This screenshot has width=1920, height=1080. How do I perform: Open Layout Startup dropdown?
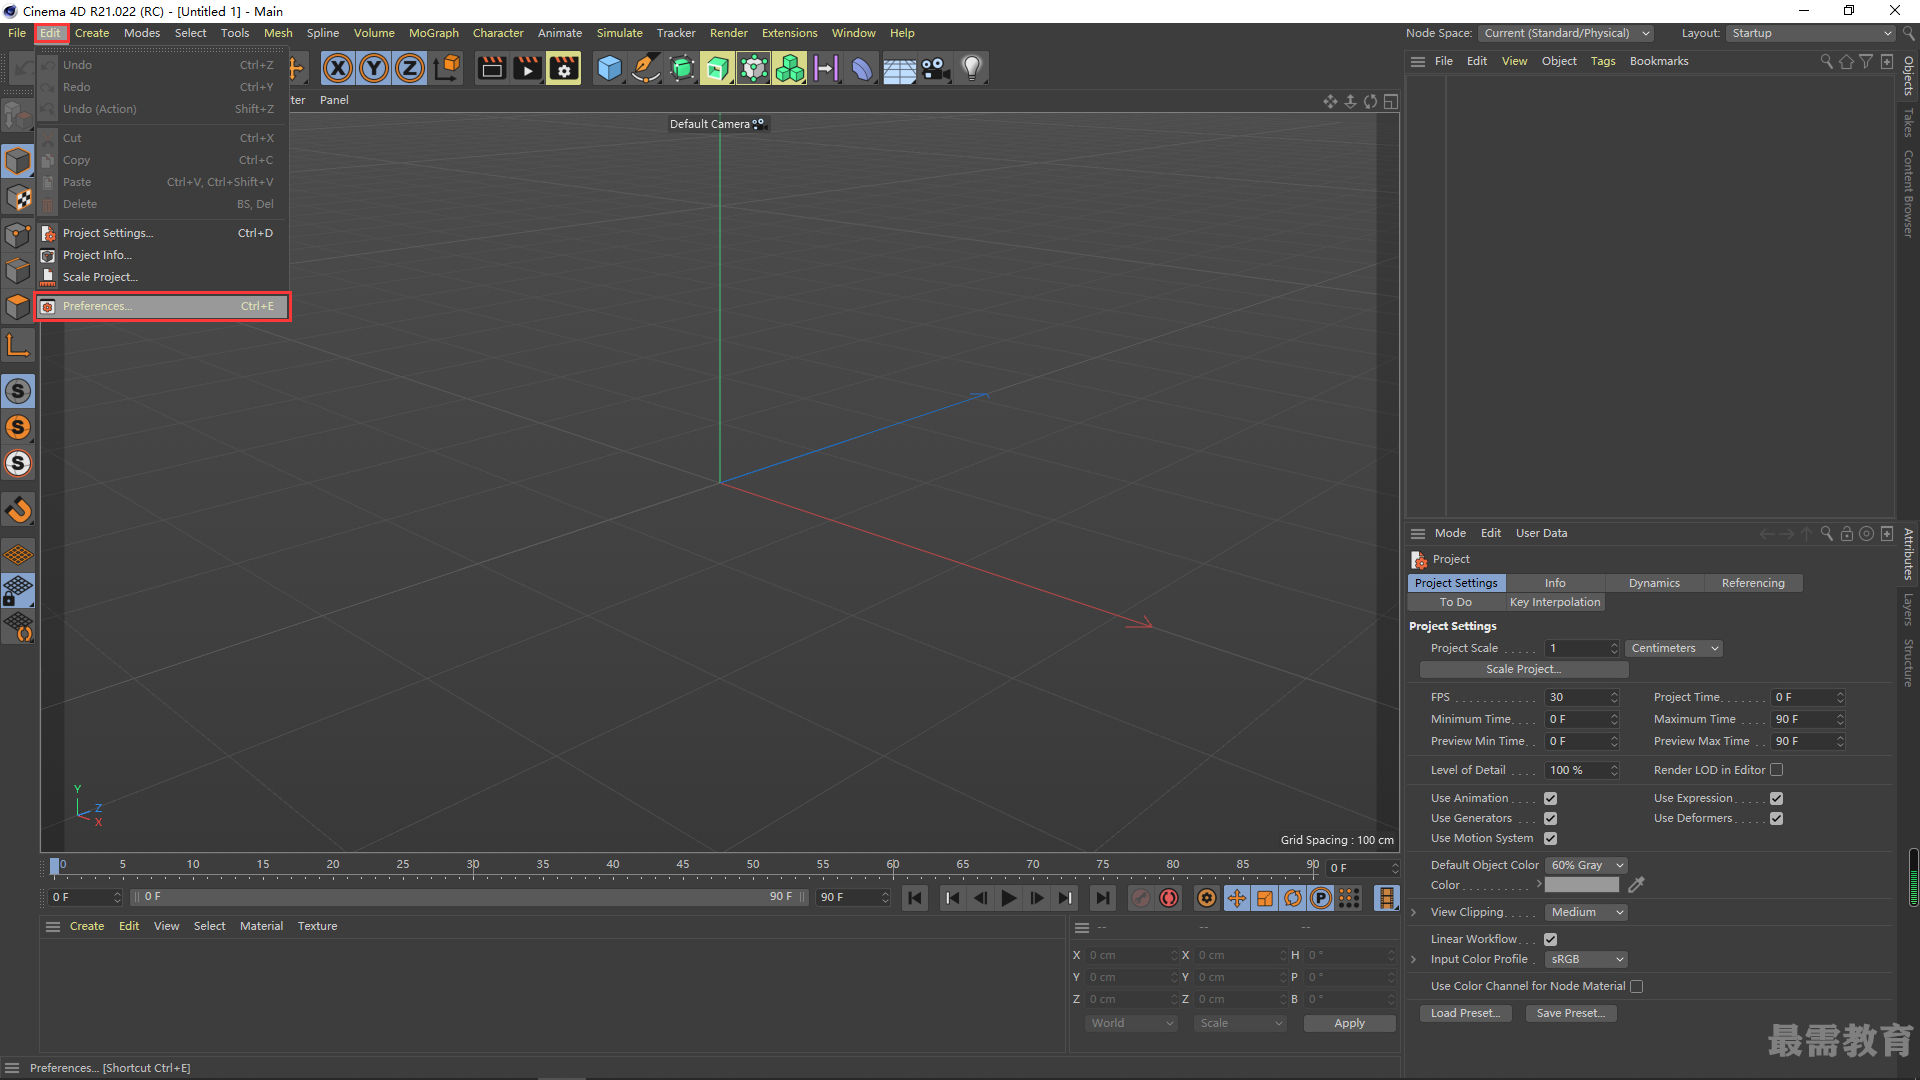(1811, 33)
